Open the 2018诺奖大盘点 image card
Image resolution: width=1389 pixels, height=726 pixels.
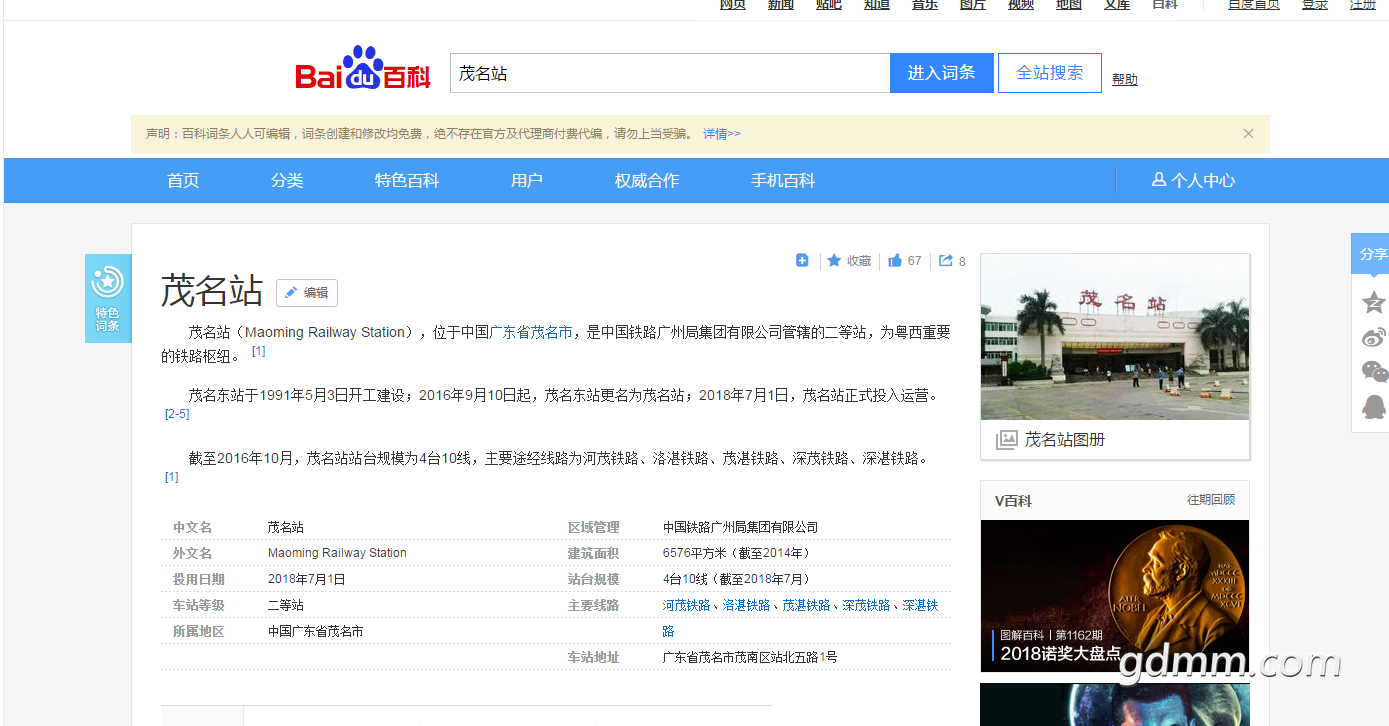pyautogui.click(x=1115, y=596)
